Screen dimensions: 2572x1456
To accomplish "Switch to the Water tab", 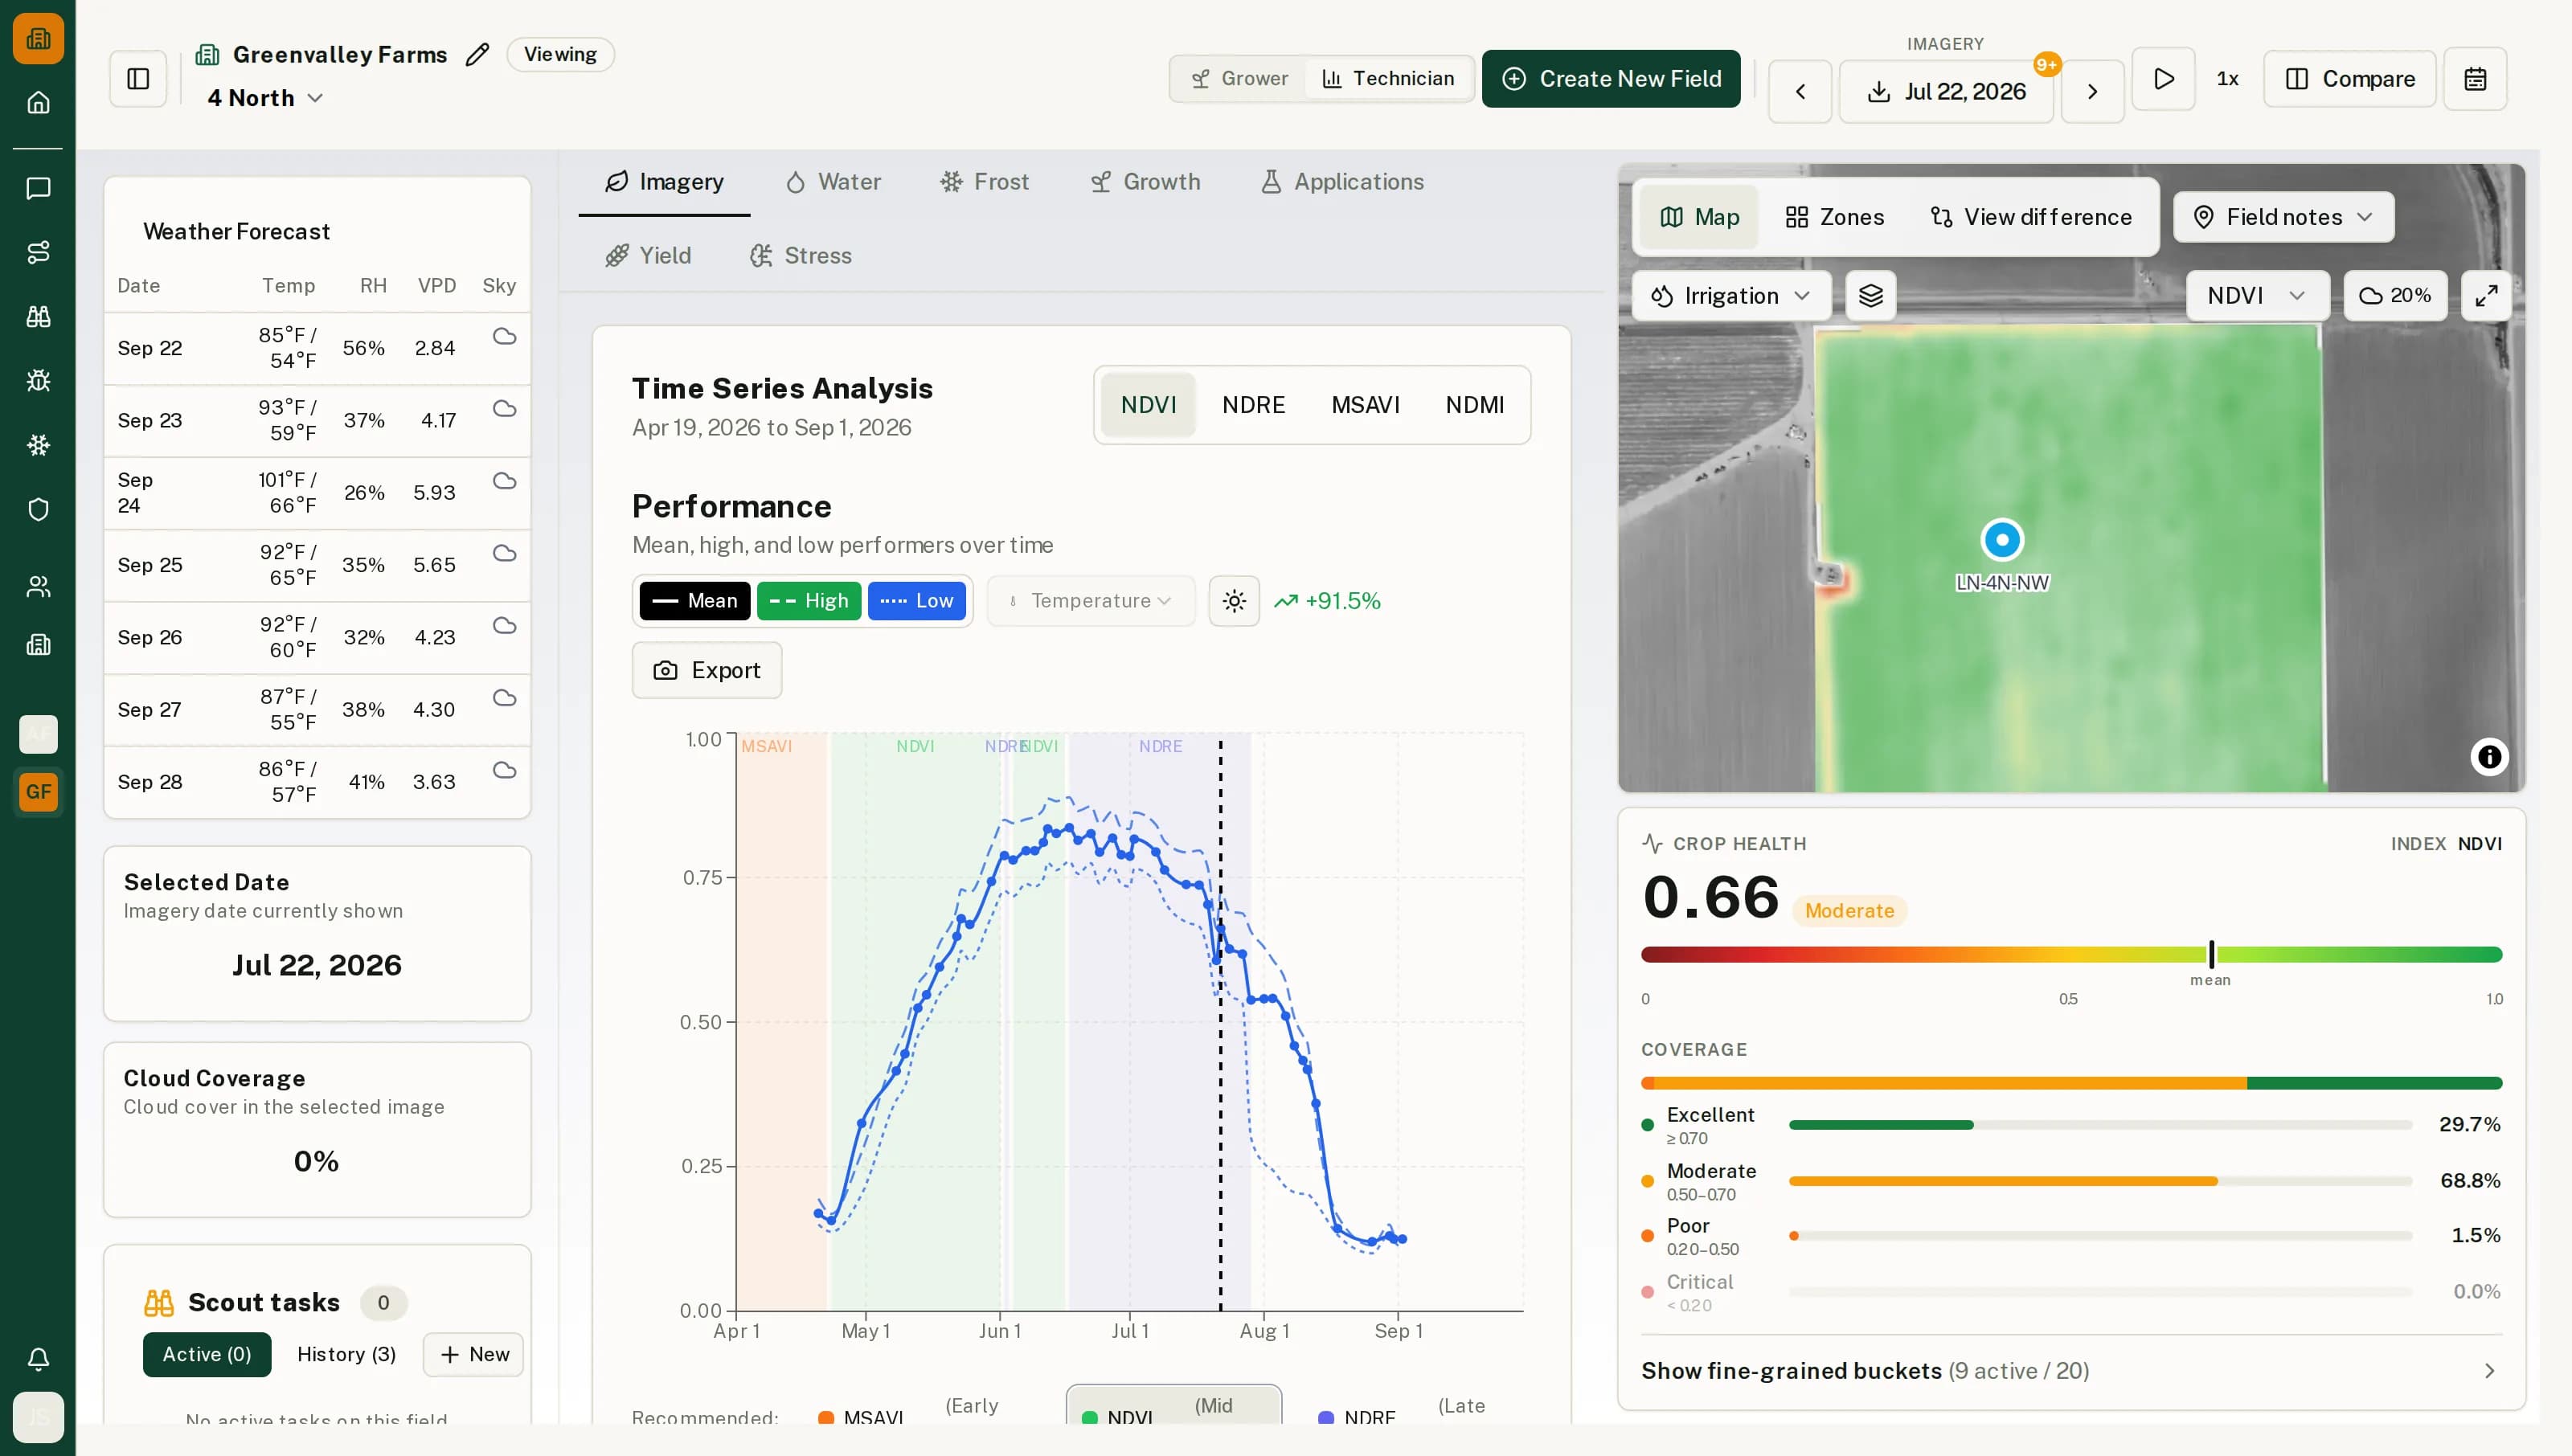I will (834, 182).
